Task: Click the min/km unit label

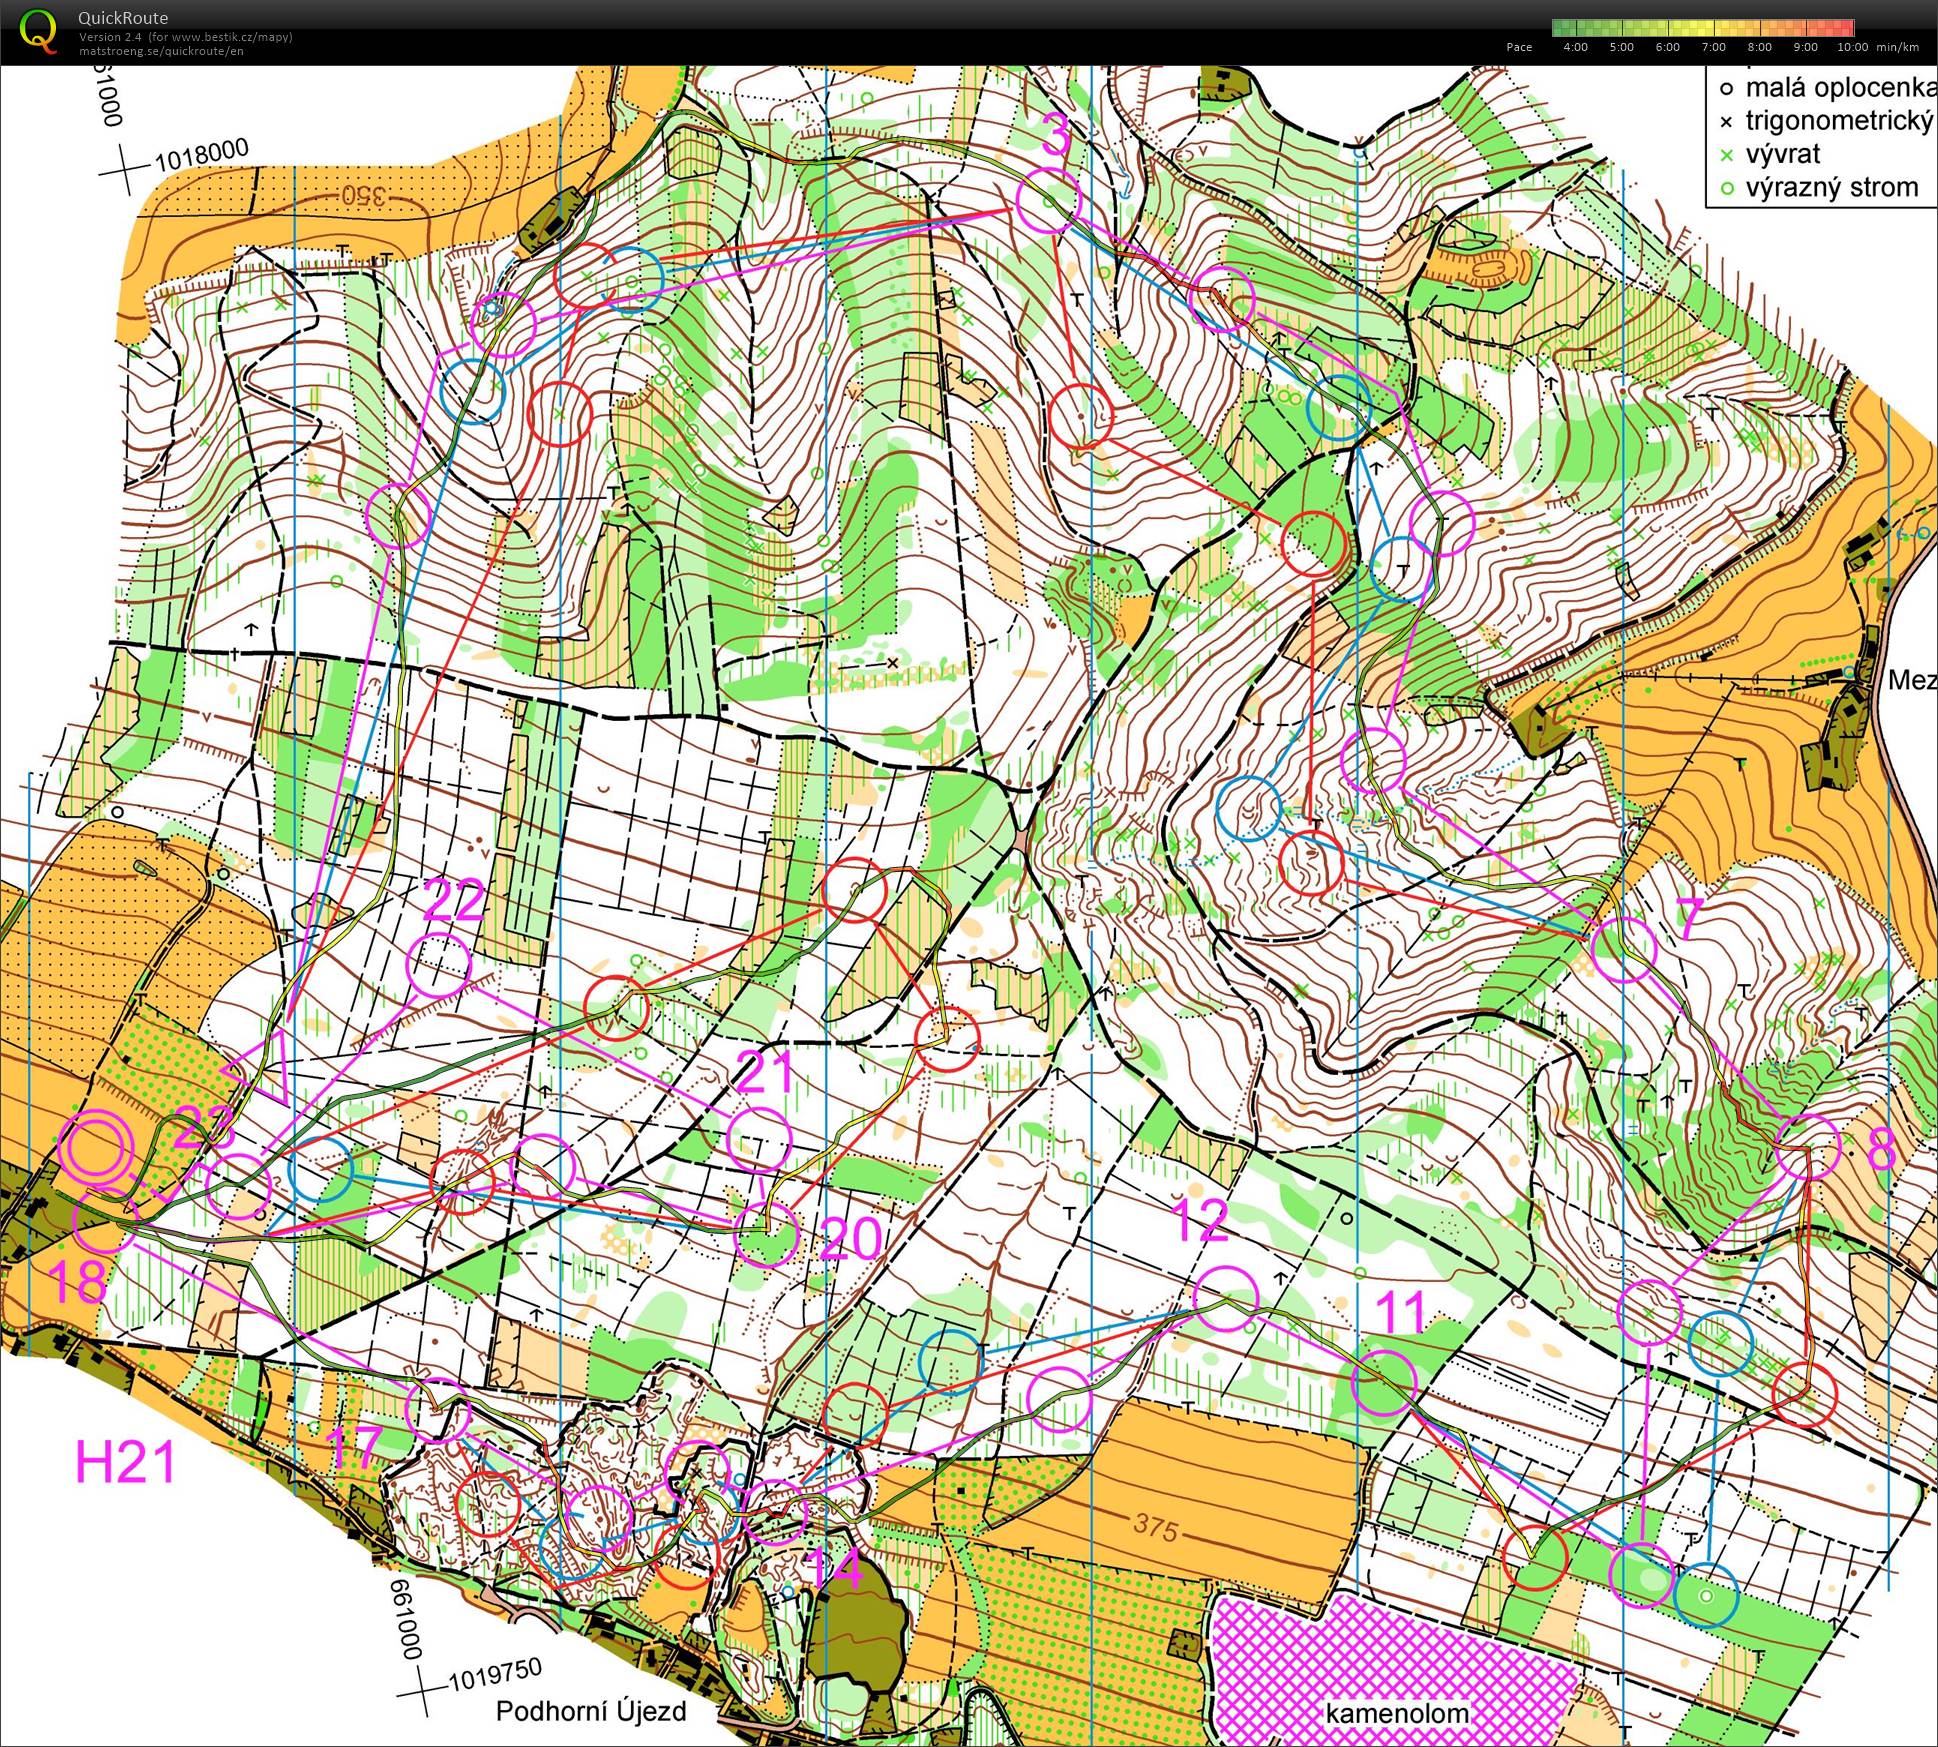Action: 1897,47
